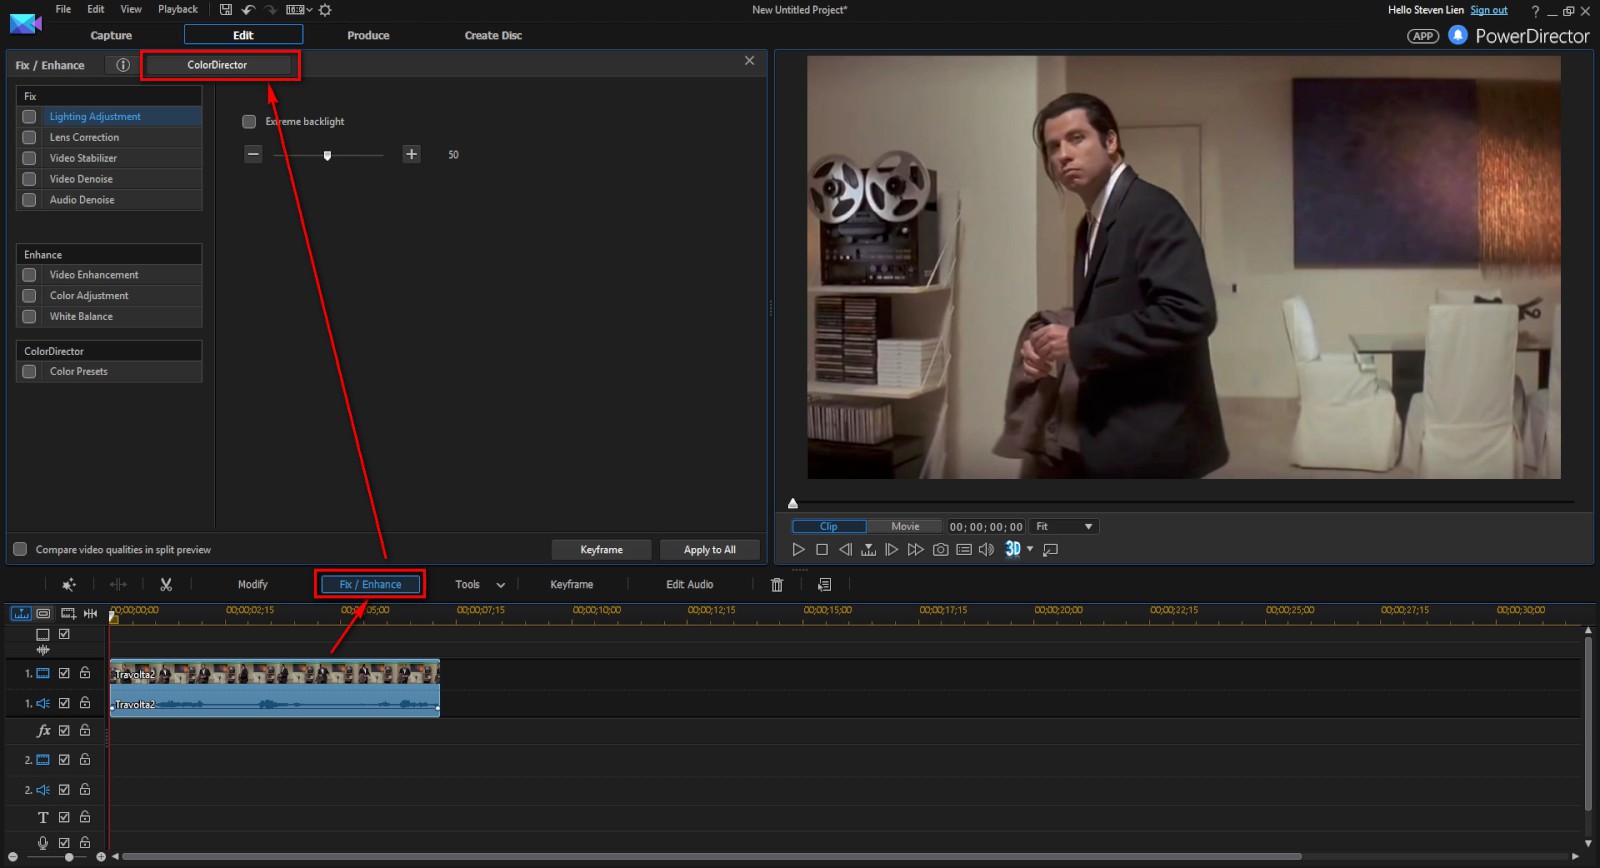Switch to the Produce tab
This screenshot has width=1600, height=868.
click(368, 35)
